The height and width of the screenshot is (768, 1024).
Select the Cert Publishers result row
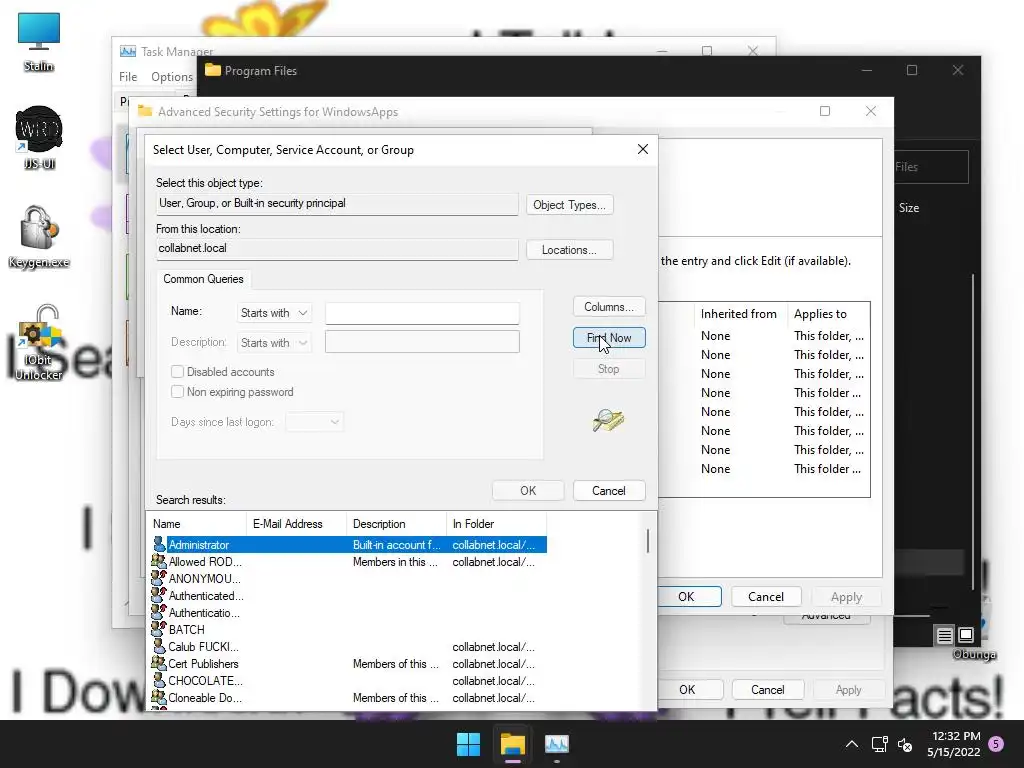click(347, 663)
